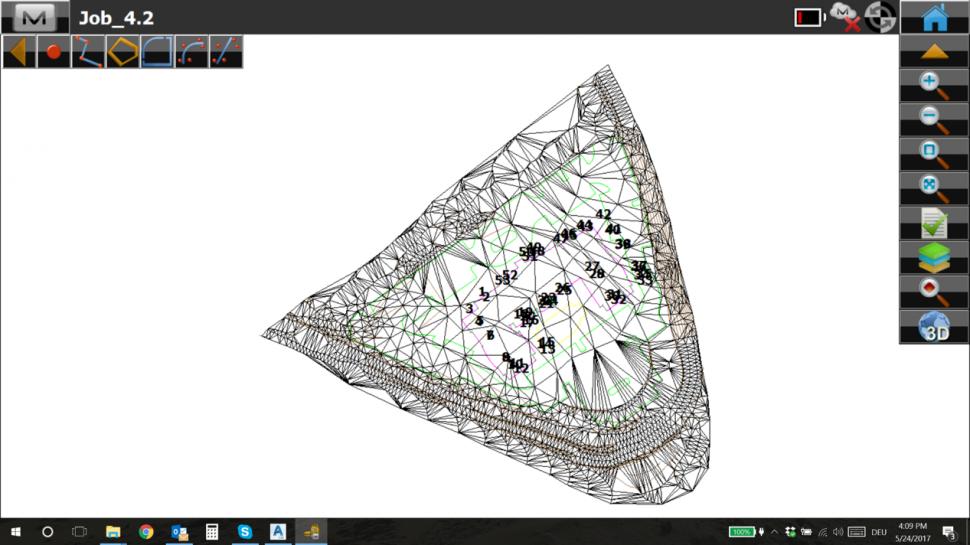
Task: Switch to 3D view
Action: pyautogui.click(x=934, y=327)
